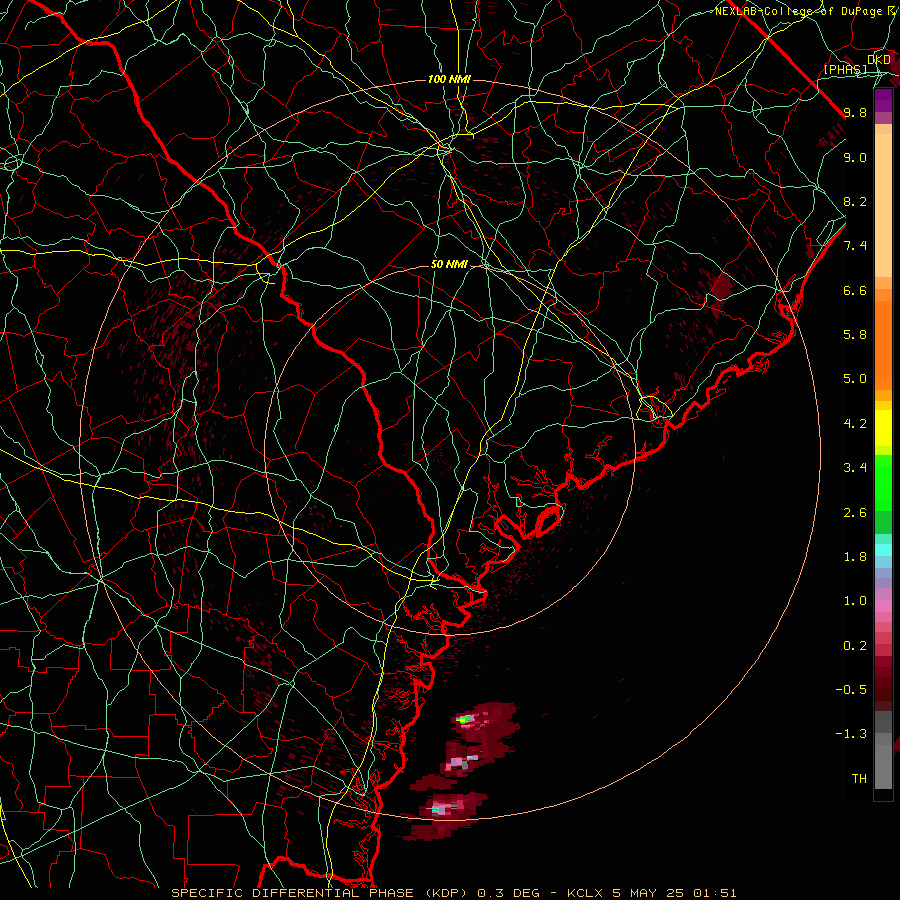Select the 6.6 value on the color scale
This screenshot has width=900, height=900.
coord(855,290)
